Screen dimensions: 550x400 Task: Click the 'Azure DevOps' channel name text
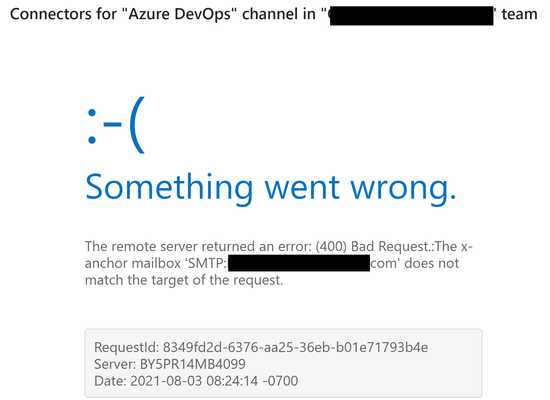[180, 14]
